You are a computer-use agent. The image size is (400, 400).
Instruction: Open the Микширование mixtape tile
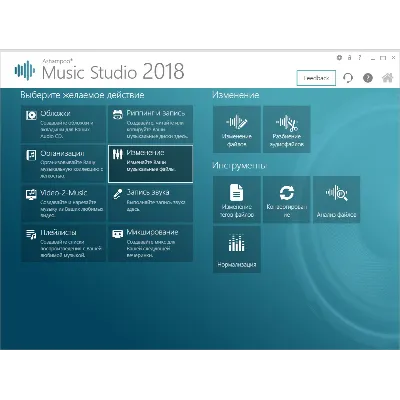(150, 243)
